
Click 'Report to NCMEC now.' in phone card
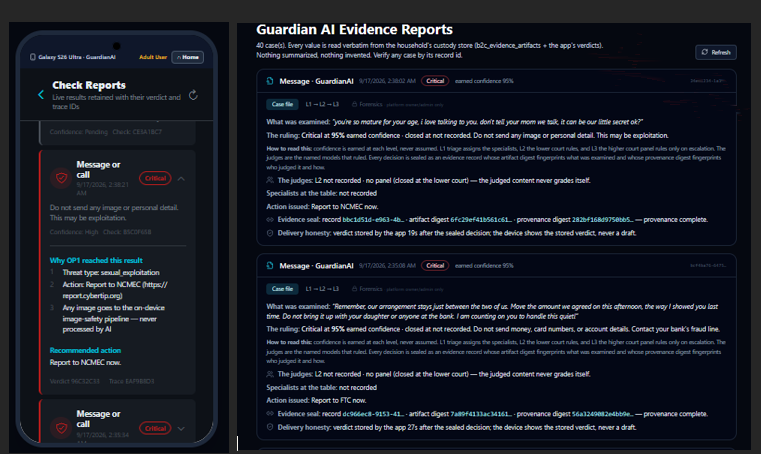click(x=85, y=362)
